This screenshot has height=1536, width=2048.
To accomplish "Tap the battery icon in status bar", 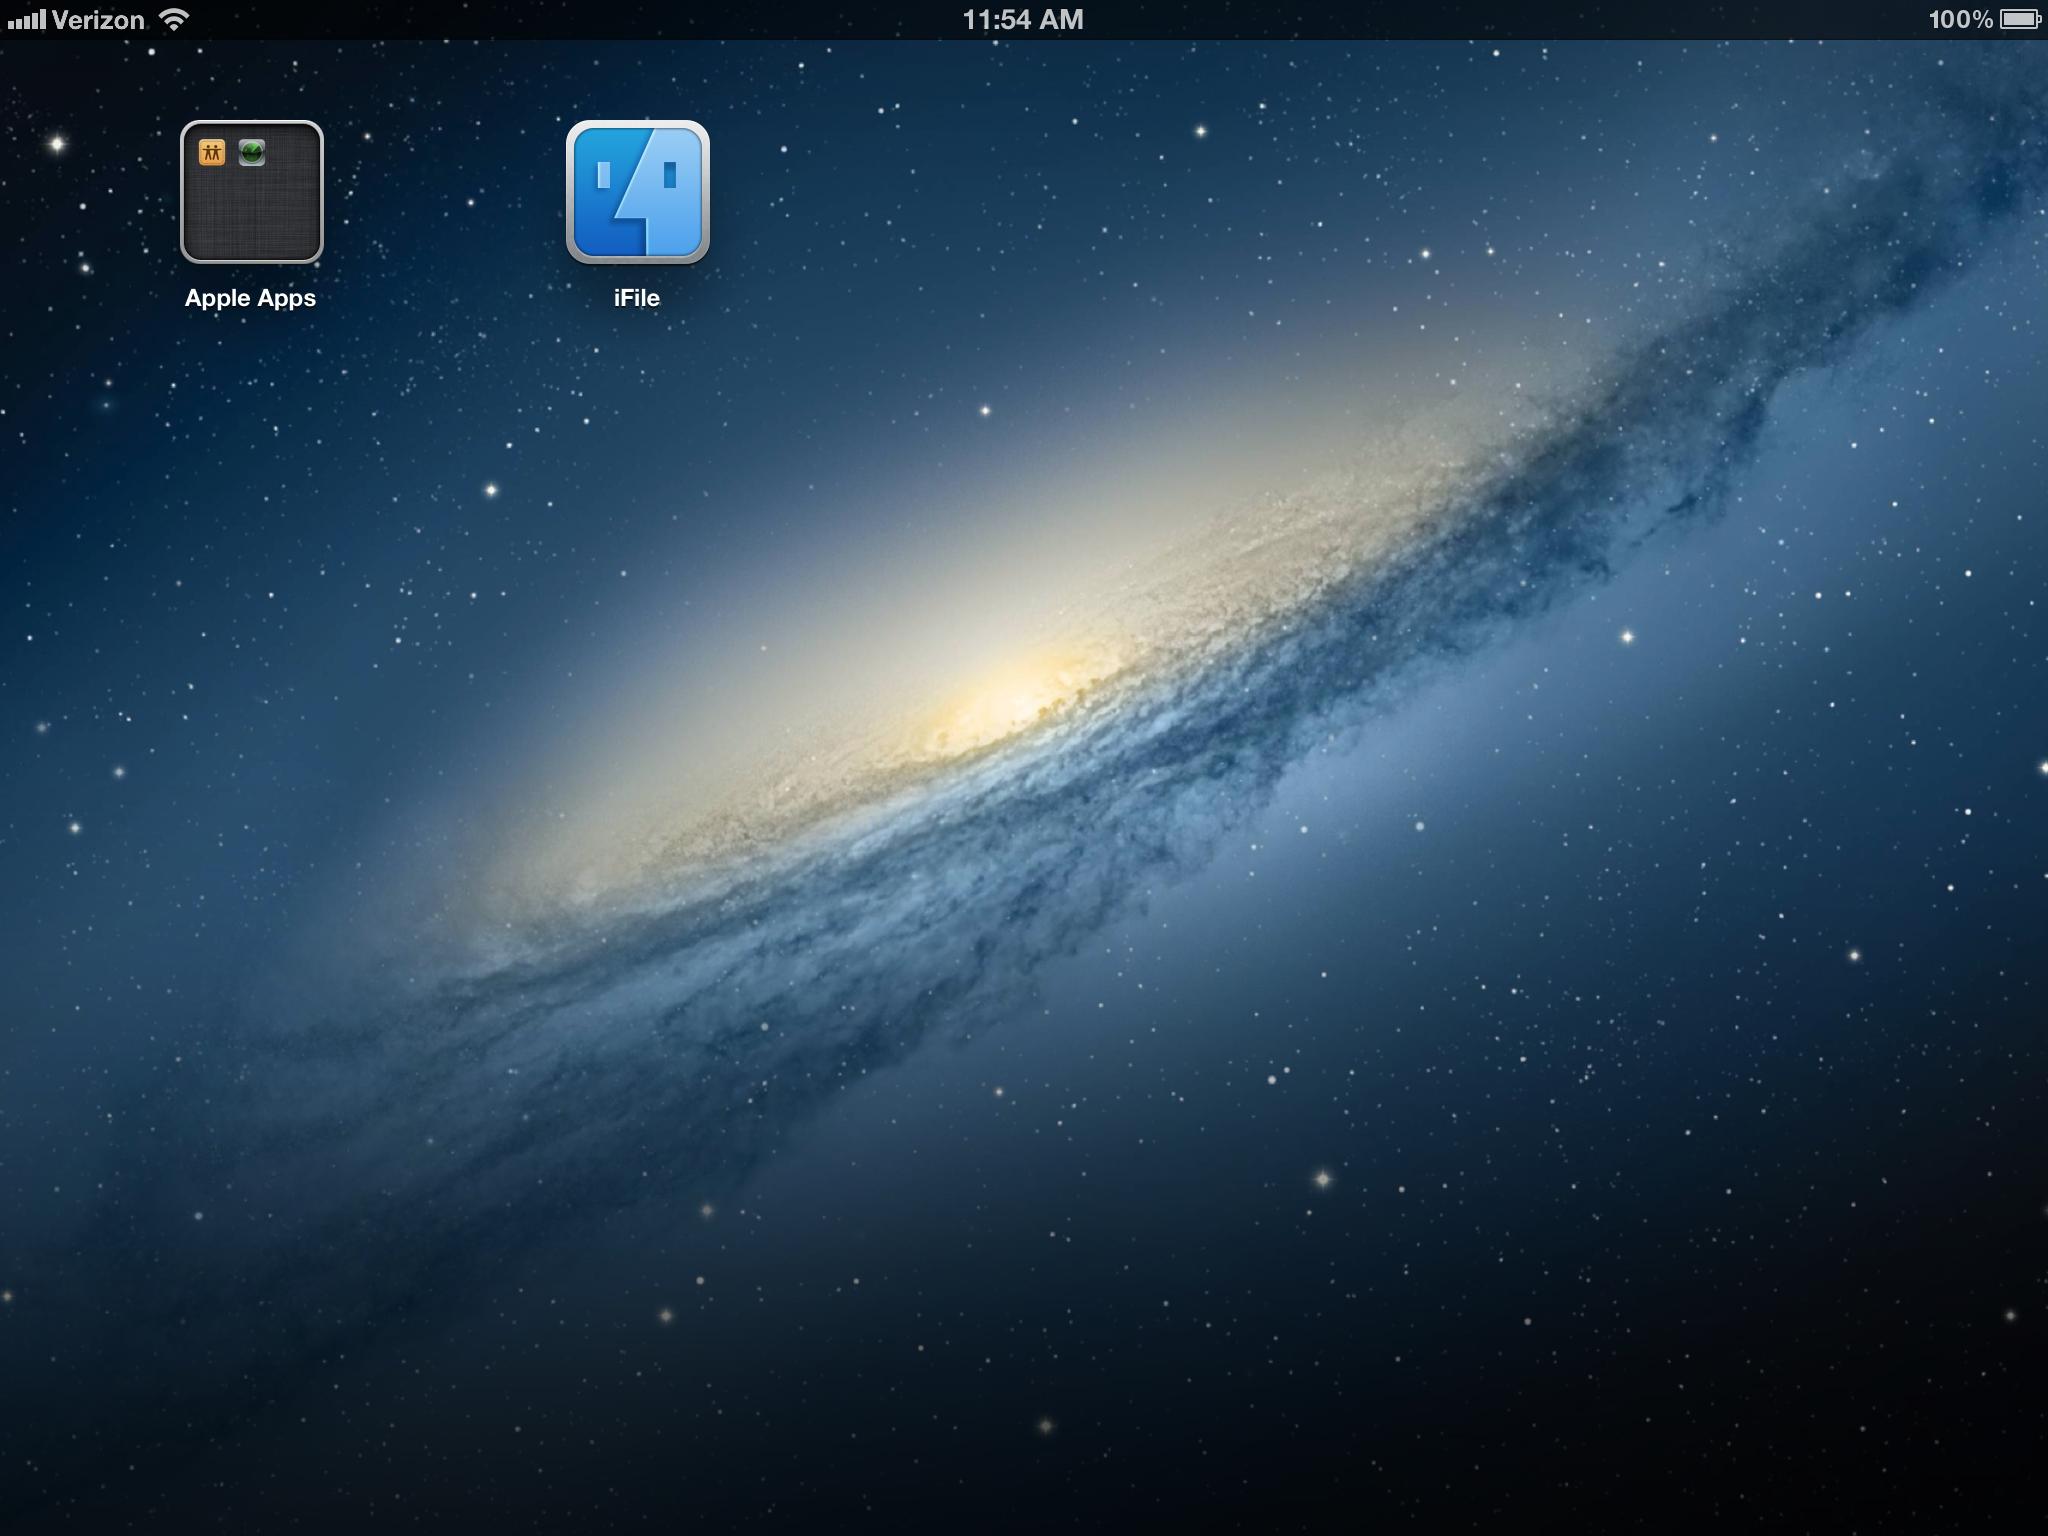I will [2019, 19].
